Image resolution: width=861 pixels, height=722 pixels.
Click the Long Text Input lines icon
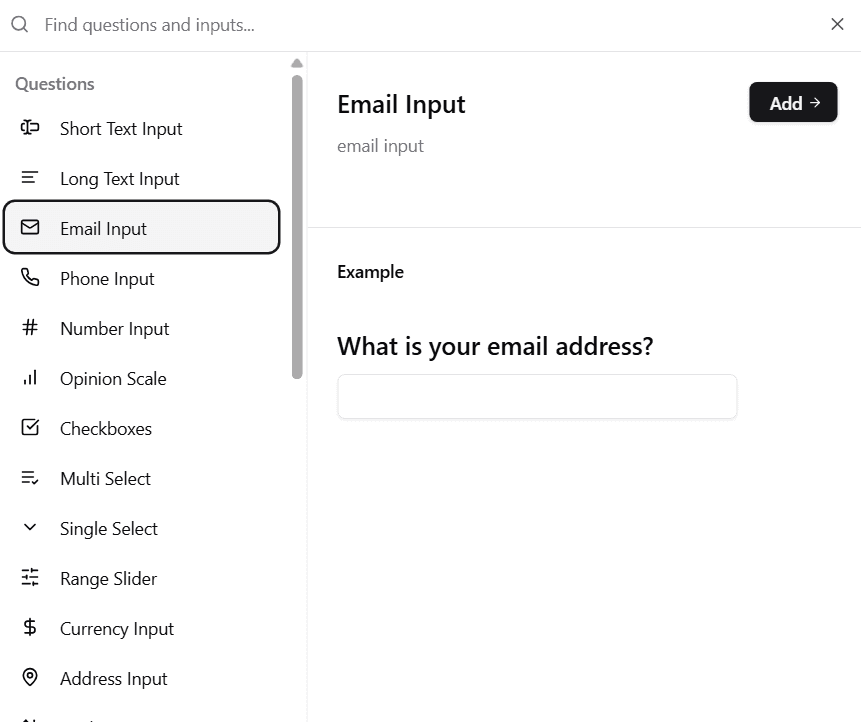(x=29, y=178)
